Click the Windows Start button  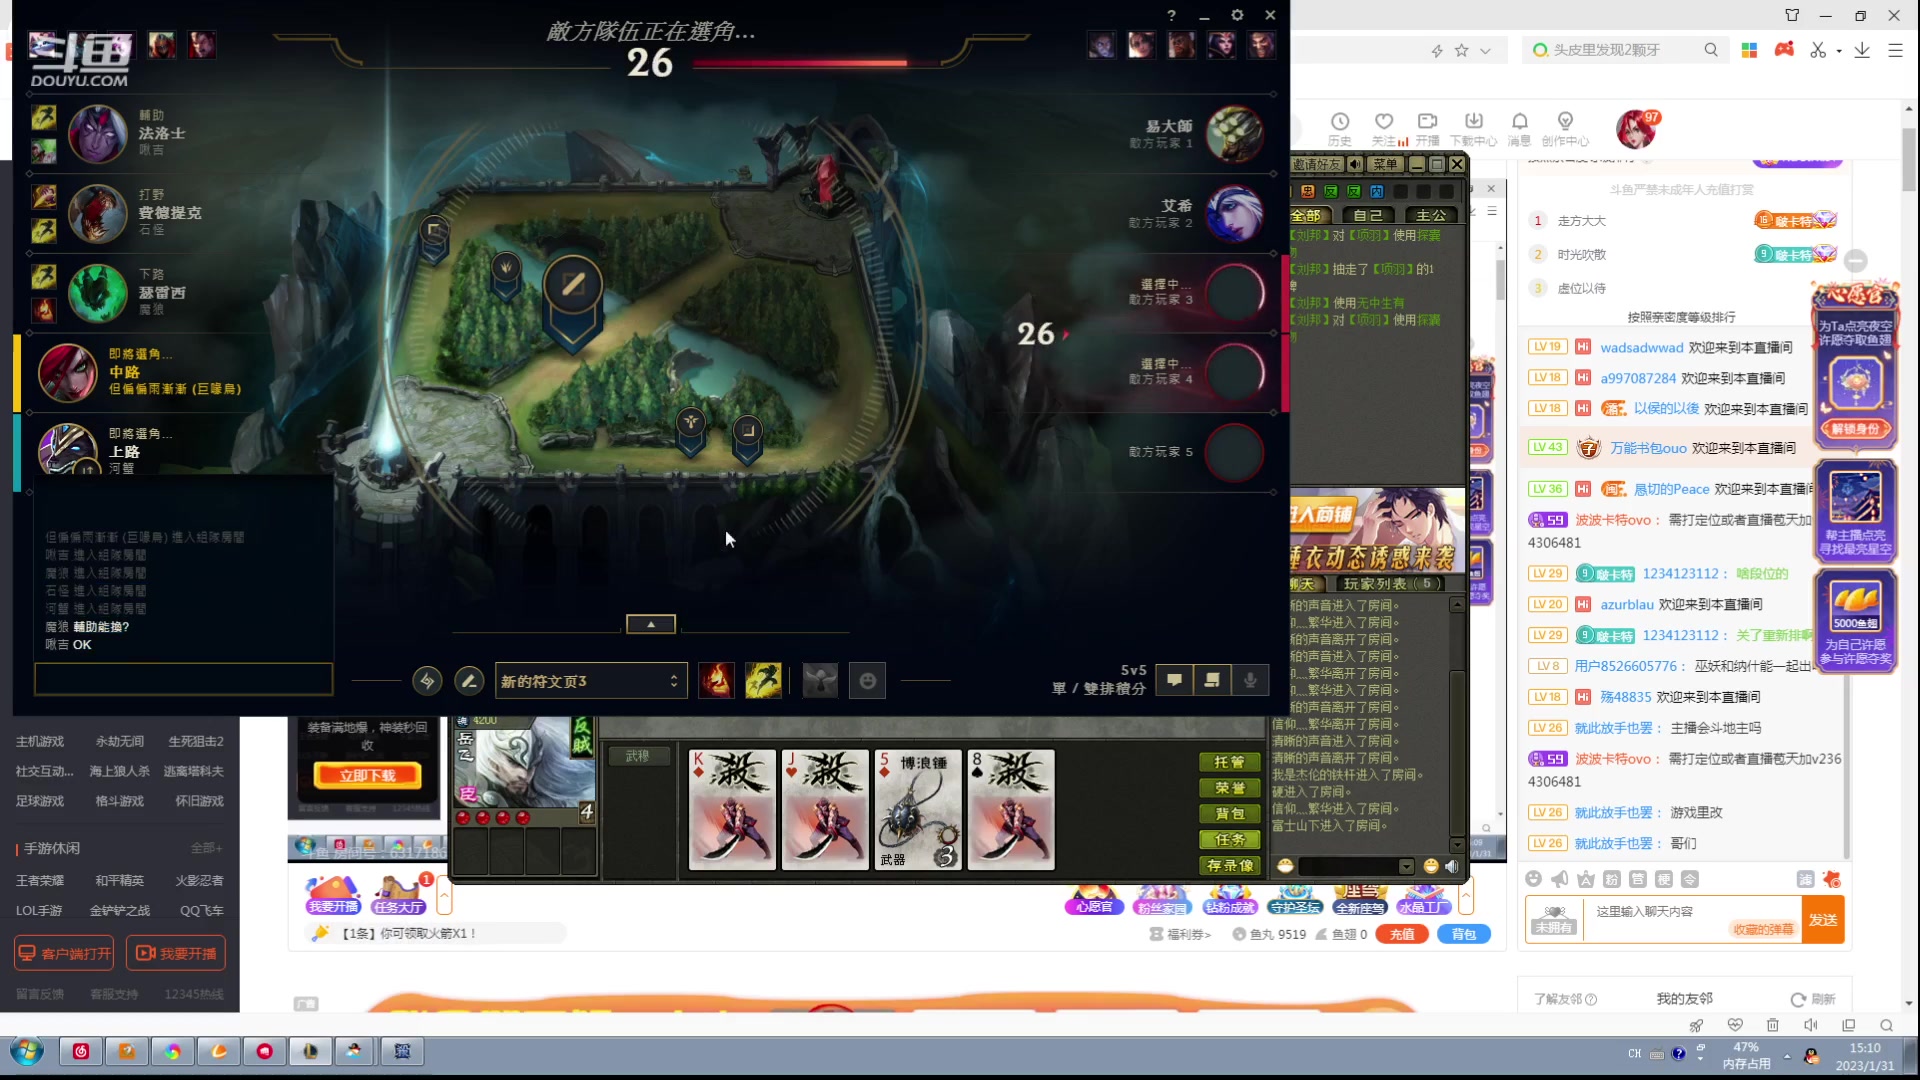(x=26, y=1051)
